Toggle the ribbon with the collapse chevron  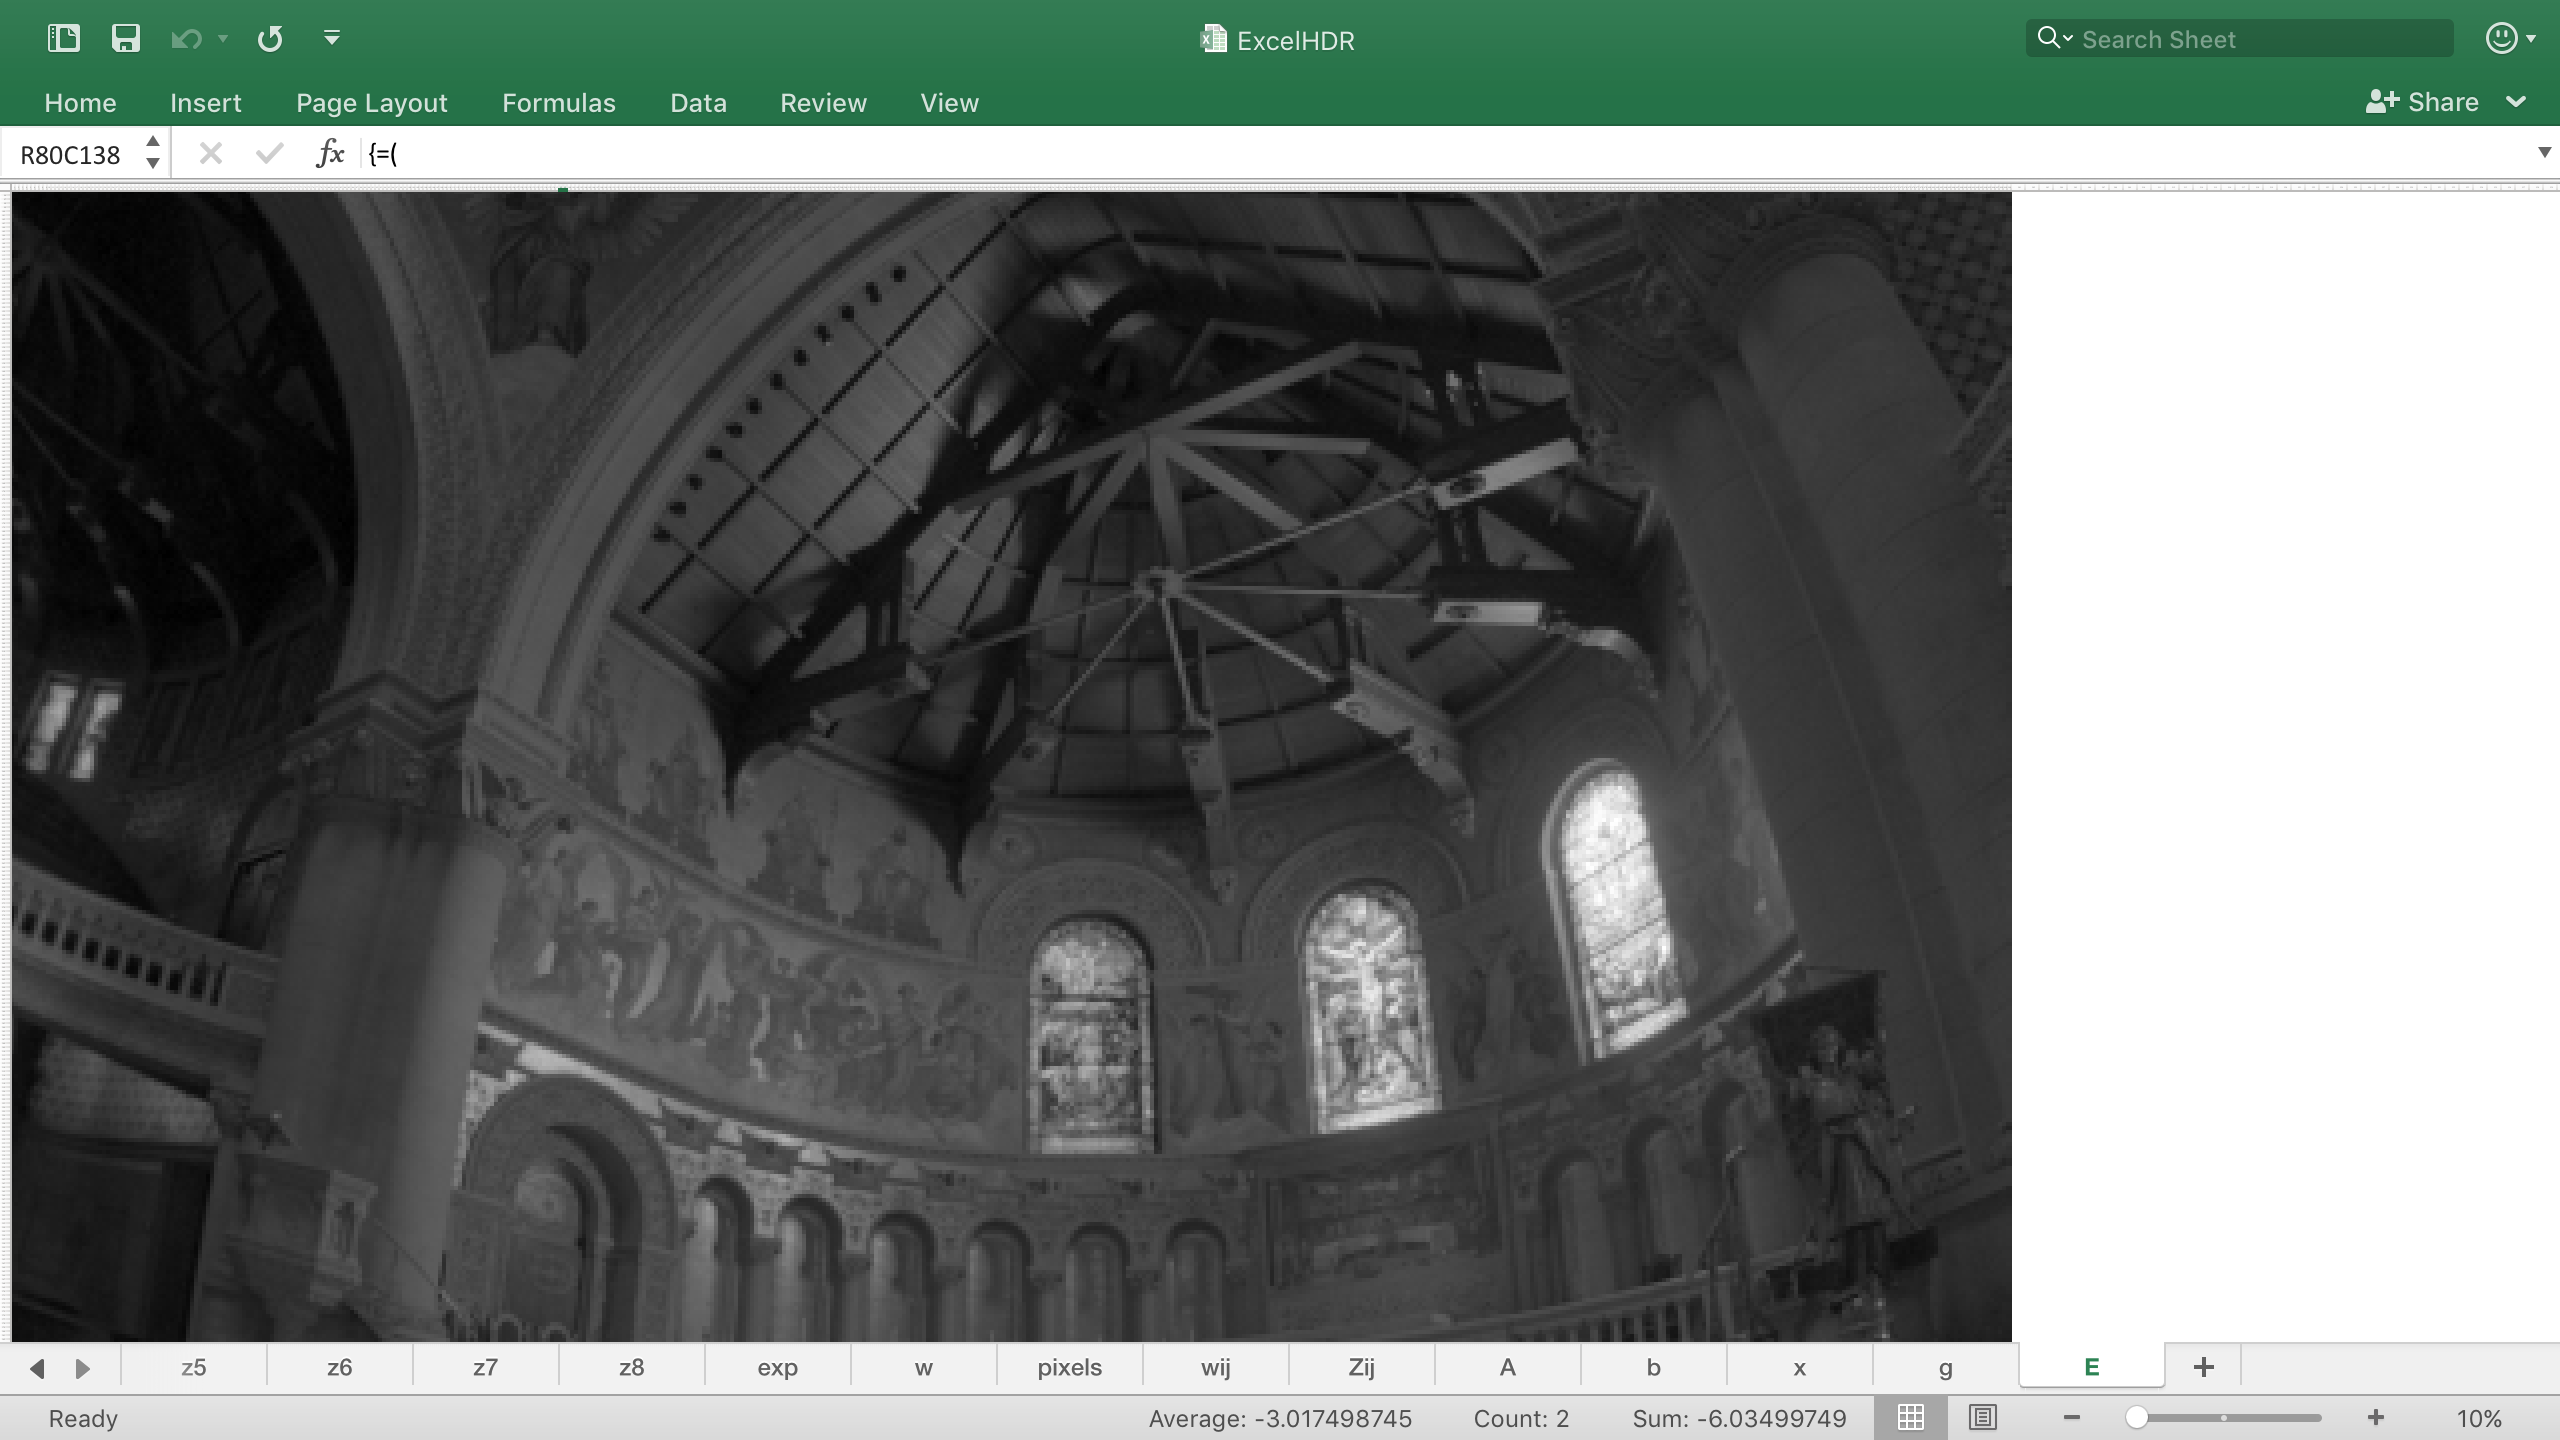pyautogui.click(x=2517, y=101)
